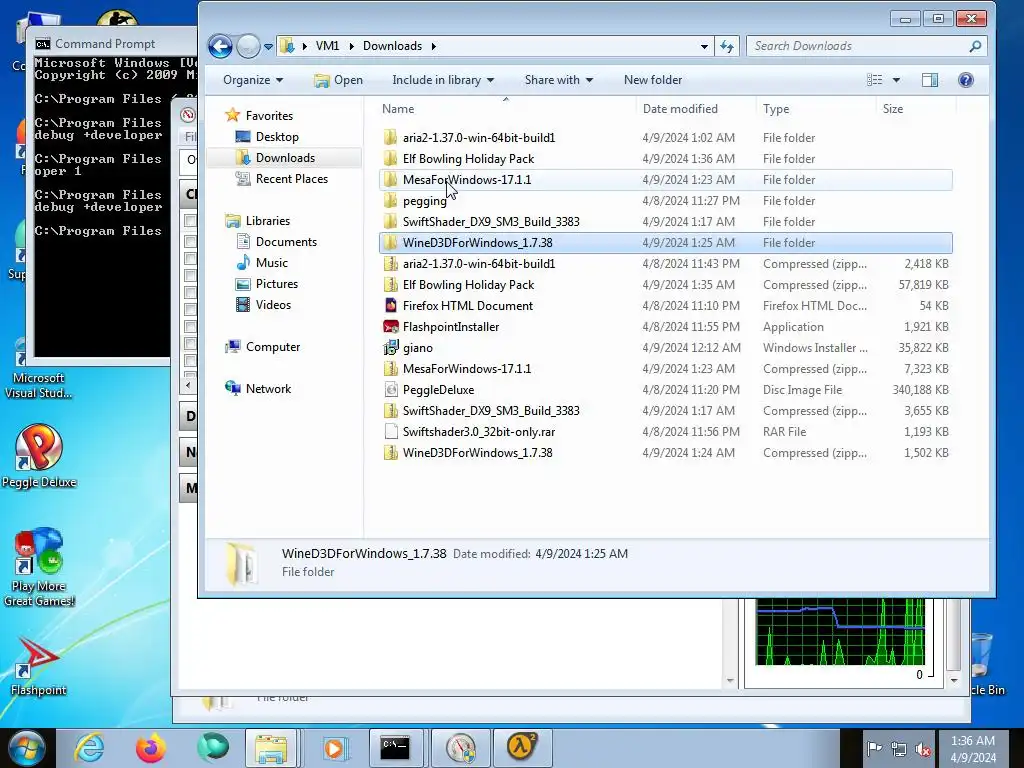Select the aria2 compressed zip file icon
This screenshot has width=1024, height=768.
click(391, 264)
